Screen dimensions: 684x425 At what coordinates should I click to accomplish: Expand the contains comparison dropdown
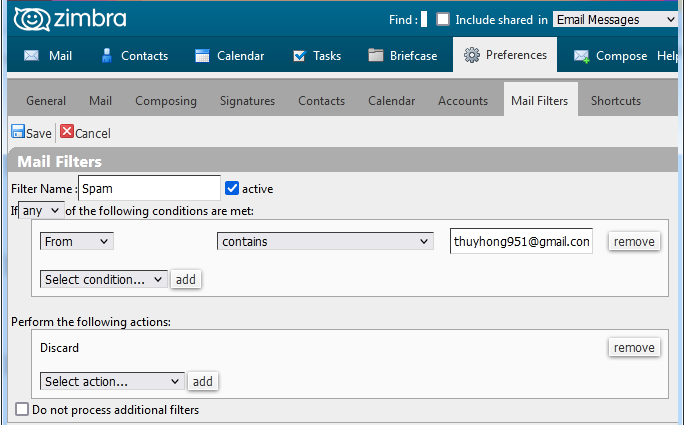pos(325,241)
